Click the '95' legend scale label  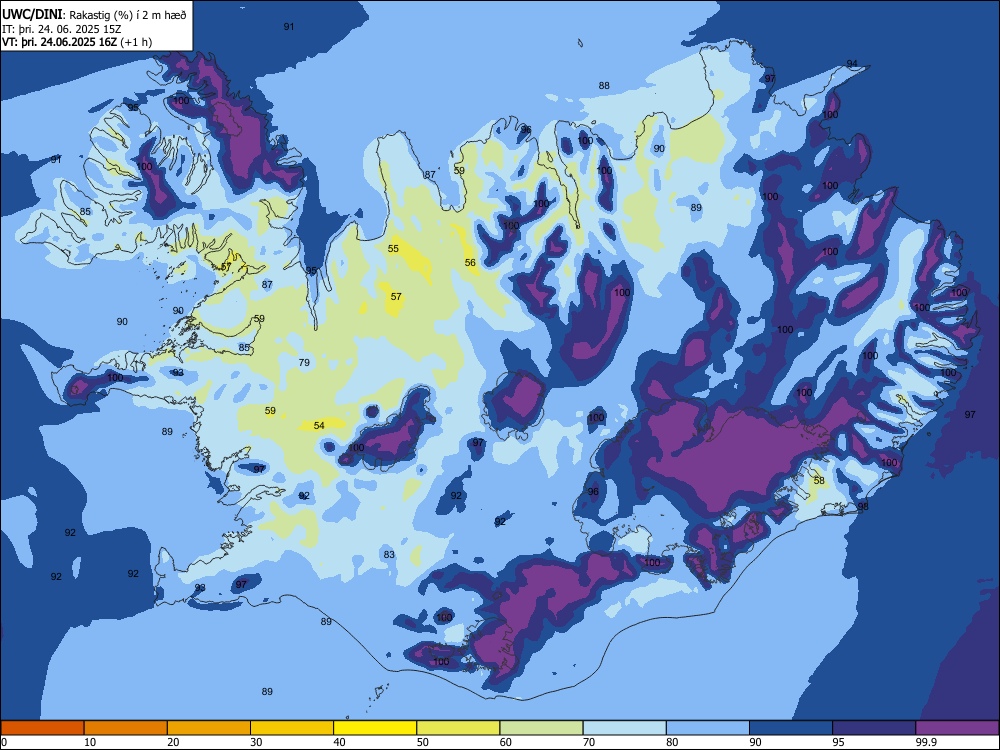click(839, 742)
